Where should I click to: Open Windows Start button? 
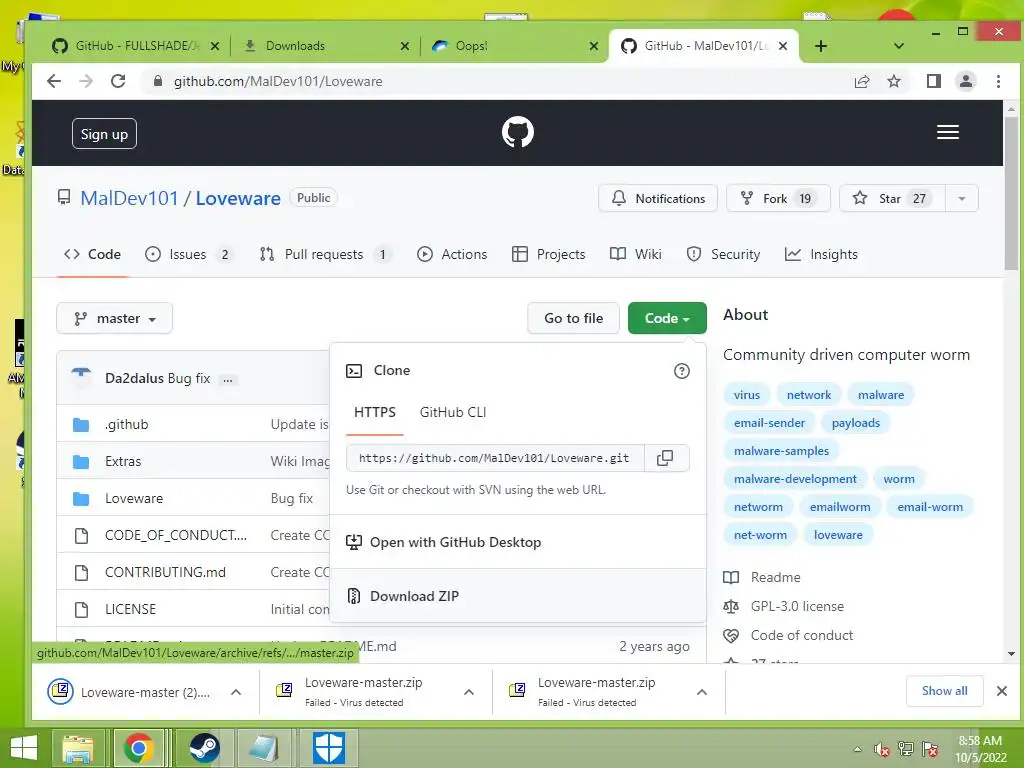coord(24,748)
